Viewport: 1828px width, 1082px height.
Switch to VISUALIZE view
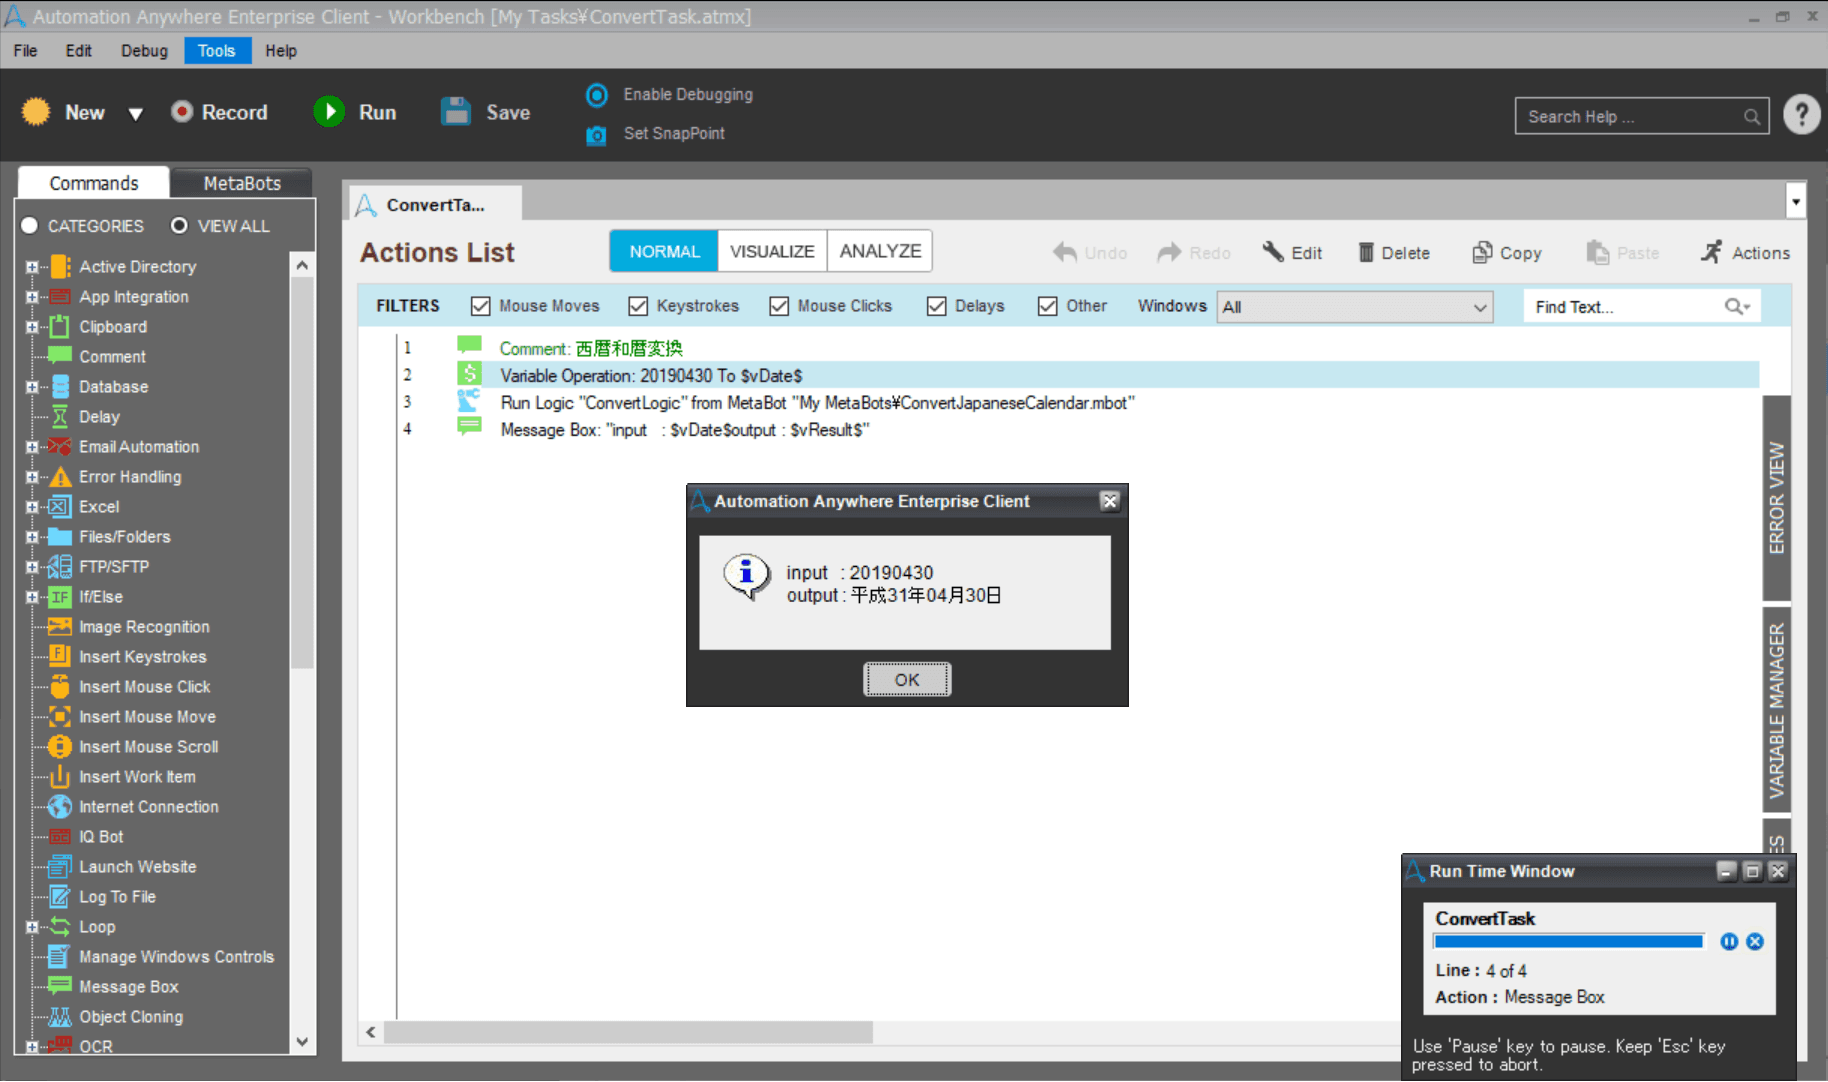click(x=772, y=251)
